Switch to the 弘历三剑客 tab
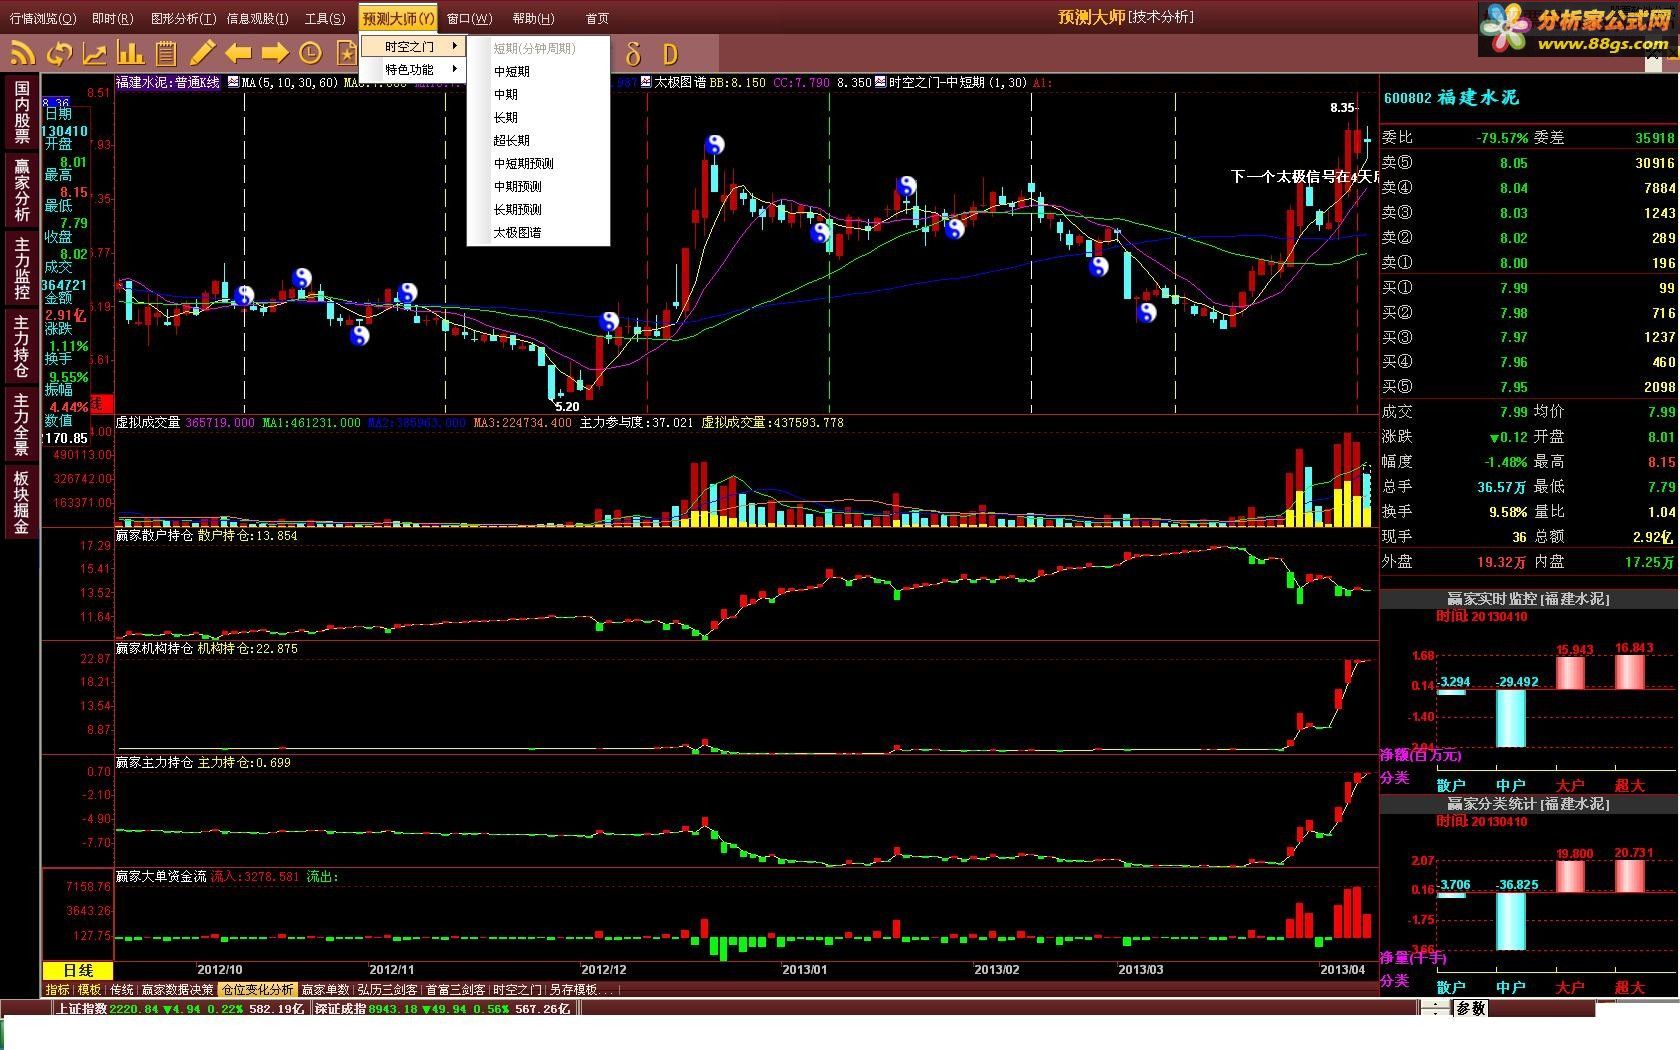Screen dimensions: 1680x1050 387,989
